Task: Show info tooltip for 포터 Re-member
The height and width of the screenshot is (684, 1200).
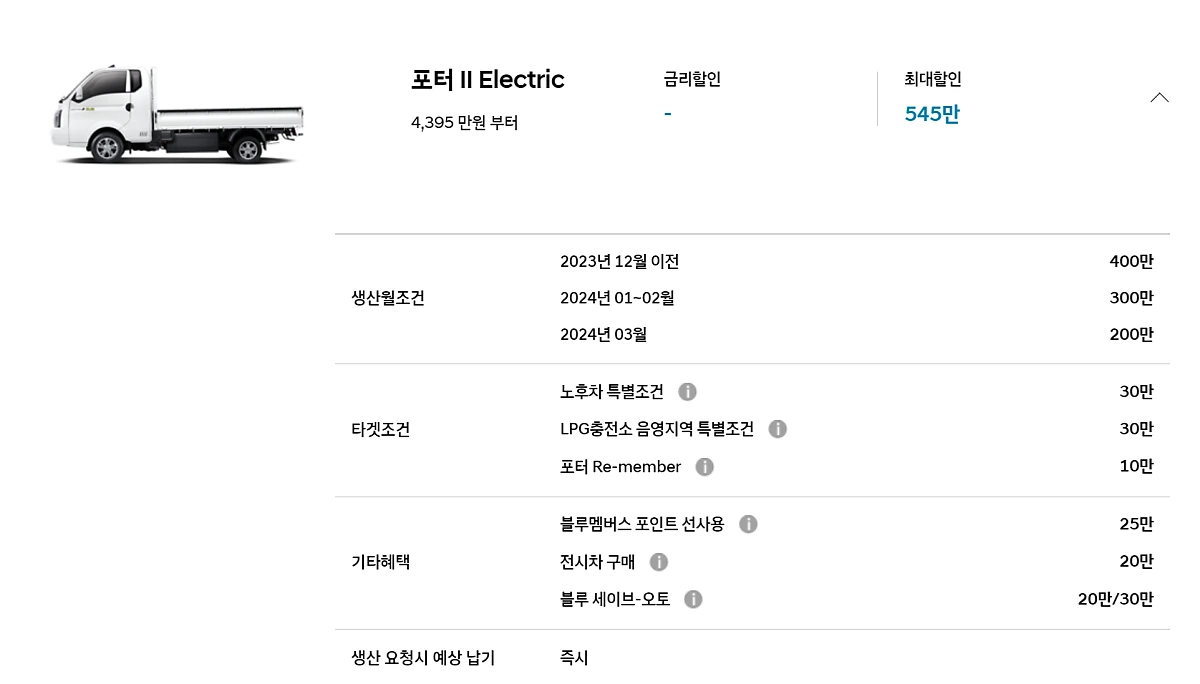Action: (704, 467)
